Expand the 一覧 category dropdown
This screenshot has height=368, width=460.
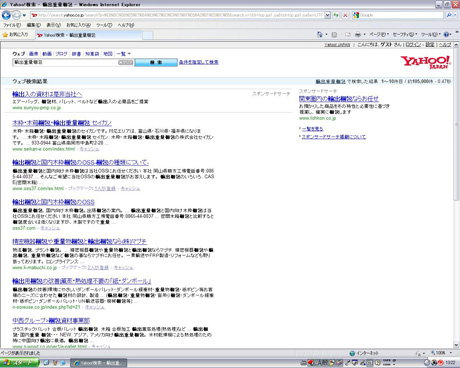tap(124, 54)
